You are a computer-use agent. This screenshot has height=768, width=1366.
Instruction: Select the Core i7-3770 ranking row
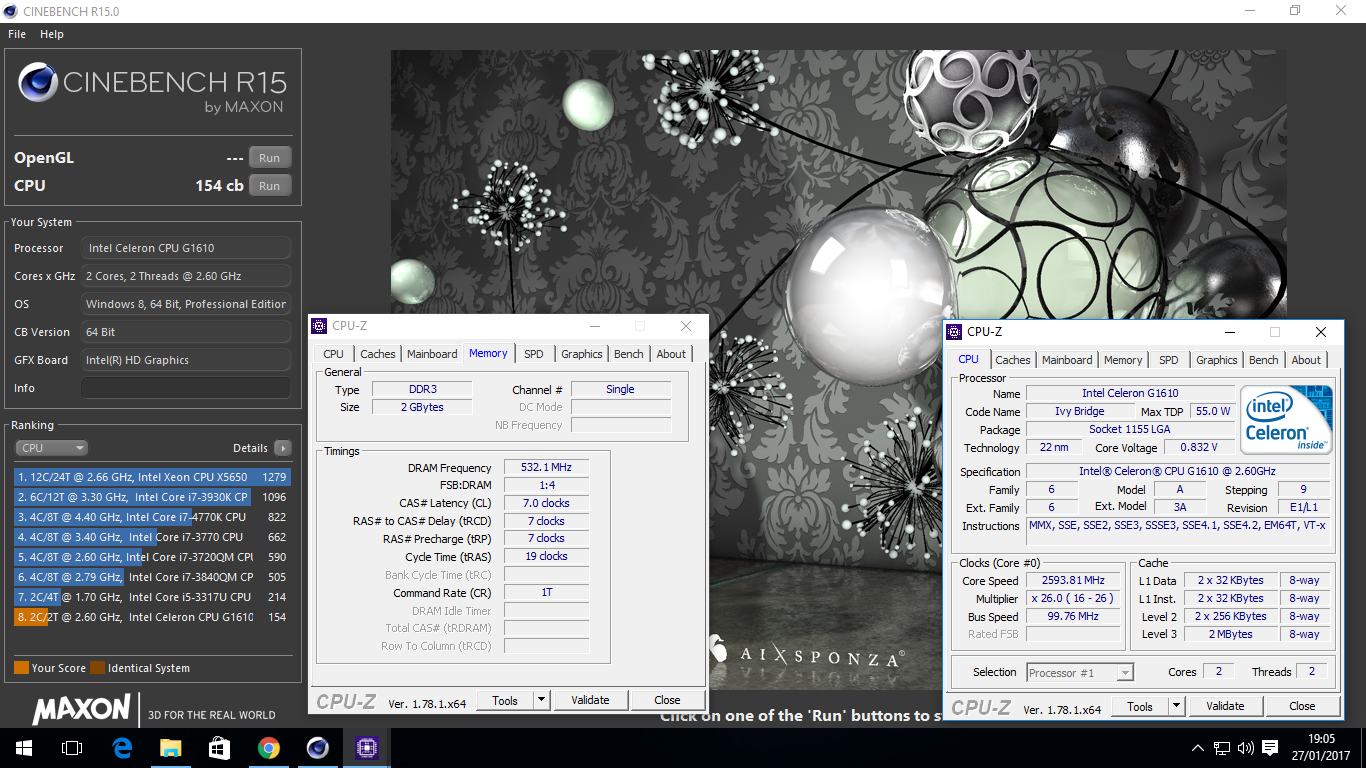(x=152, y=537)
